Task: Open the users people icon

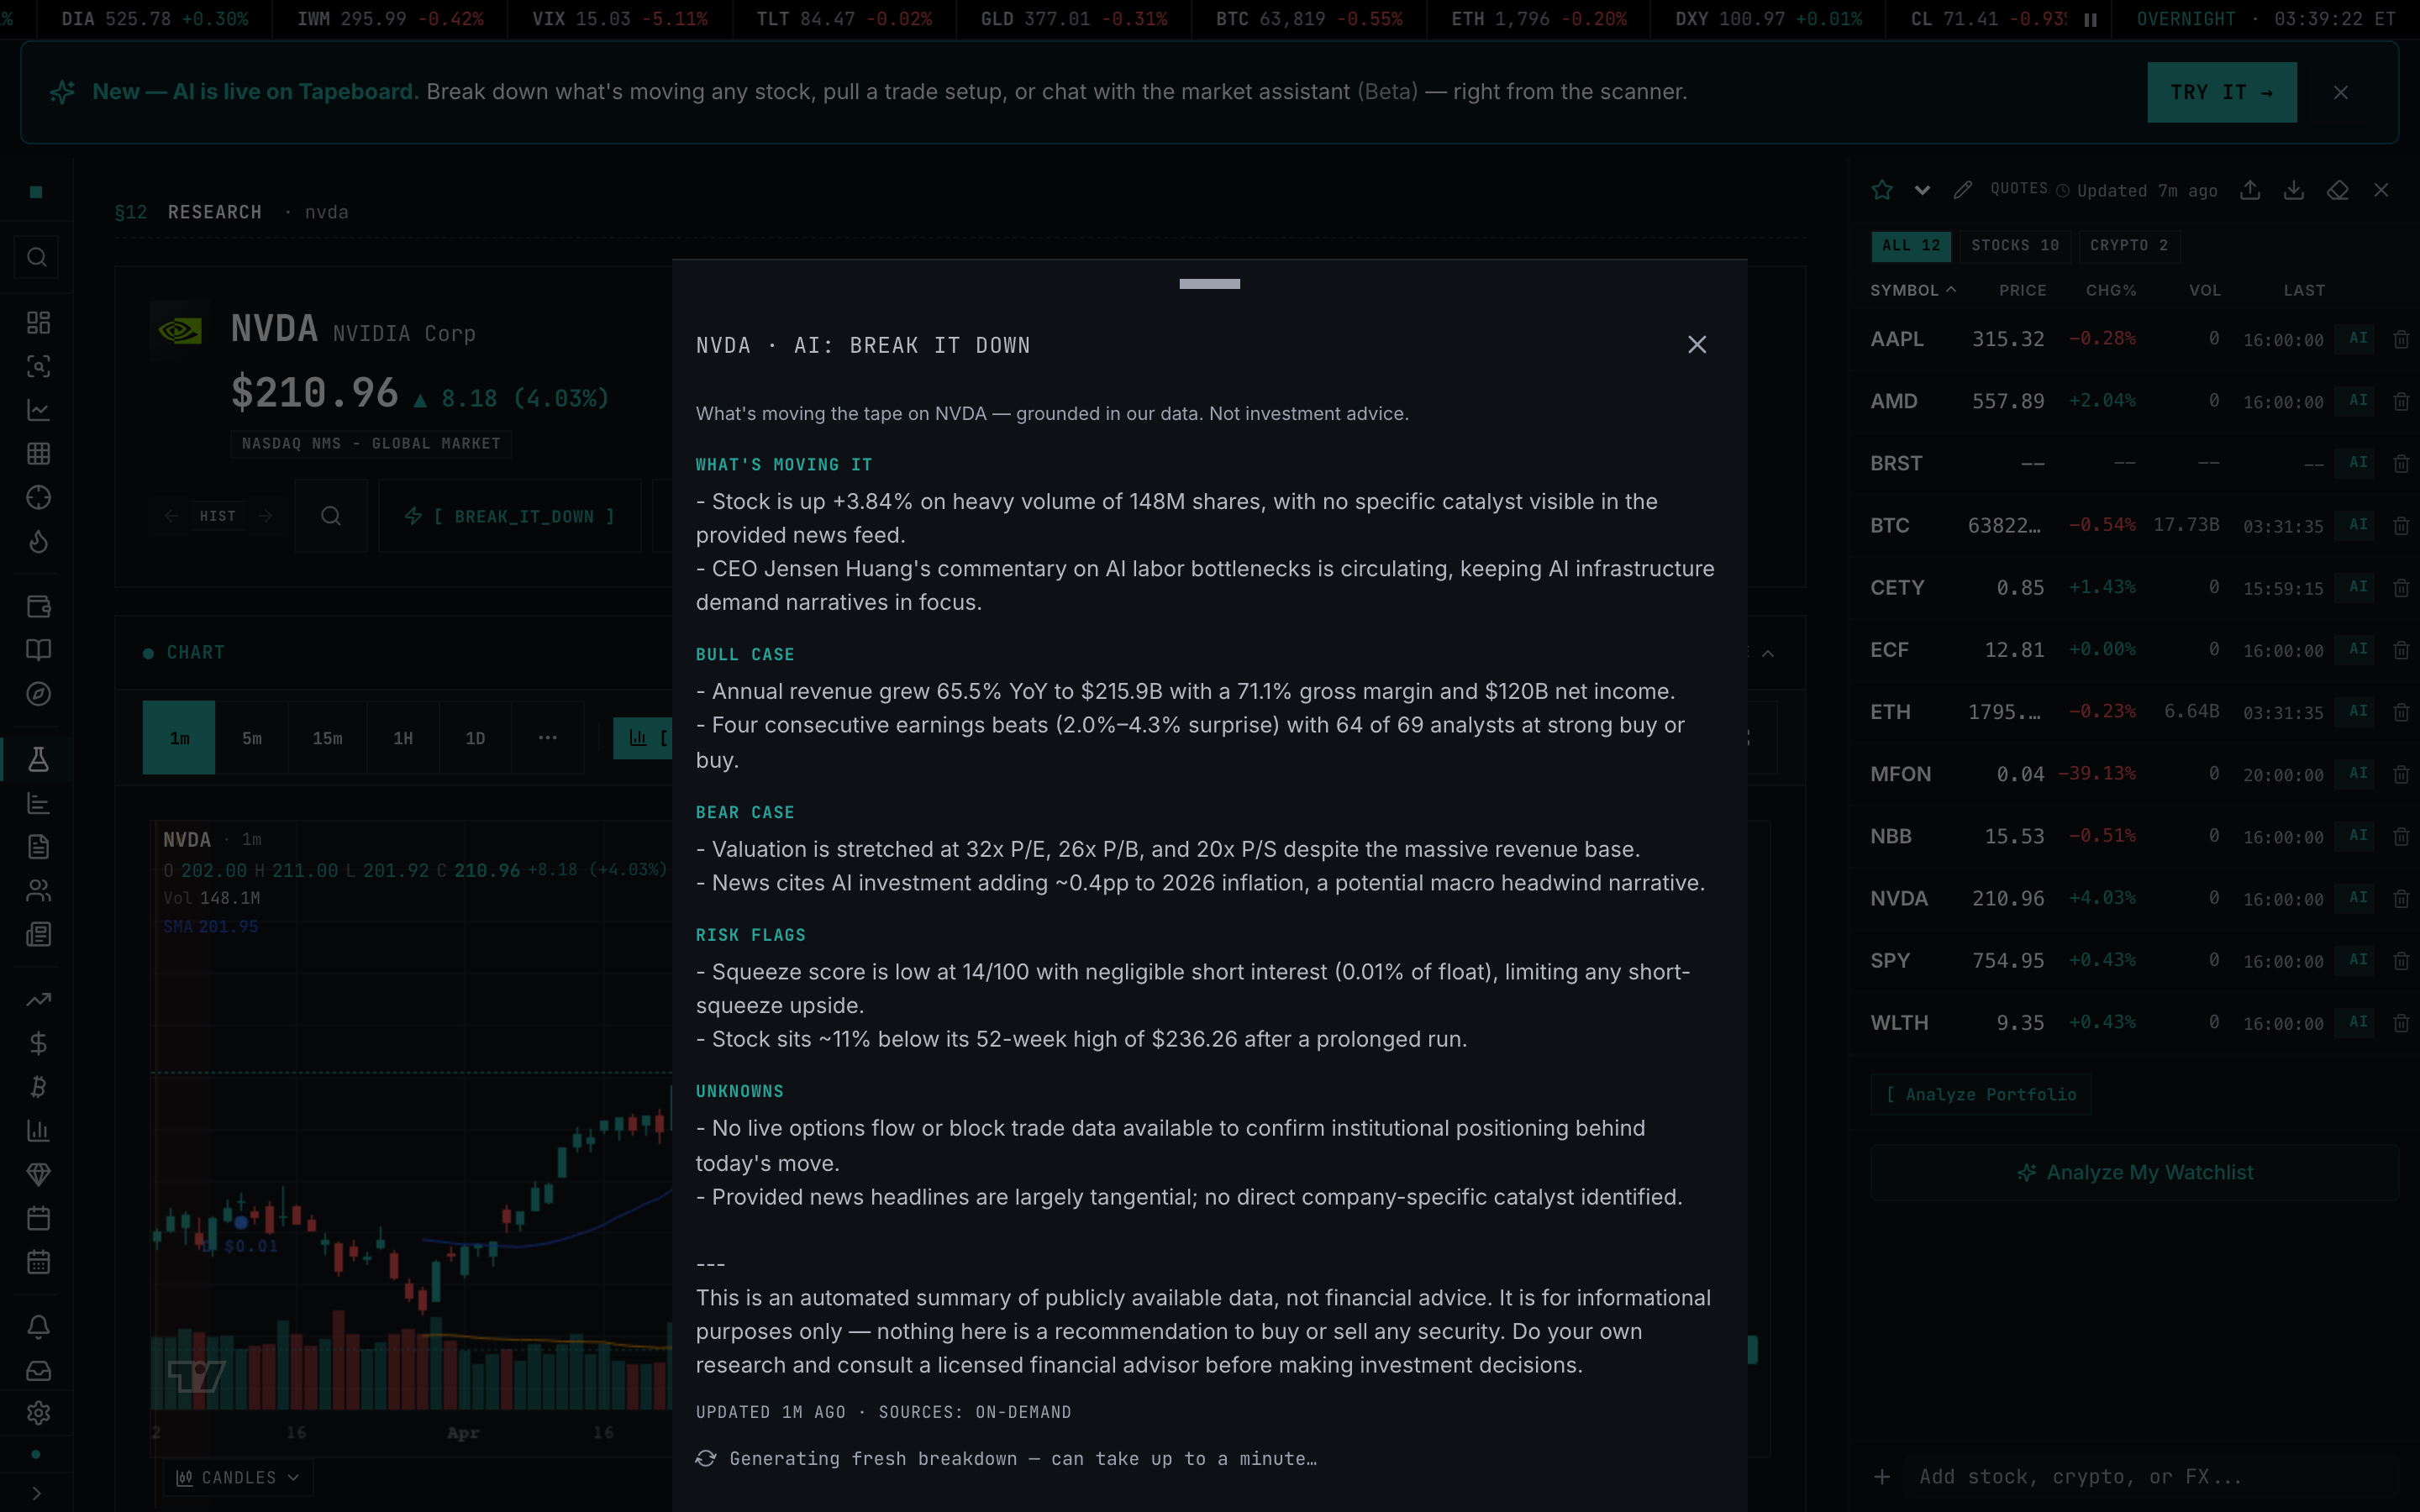Action: (38, 890)
